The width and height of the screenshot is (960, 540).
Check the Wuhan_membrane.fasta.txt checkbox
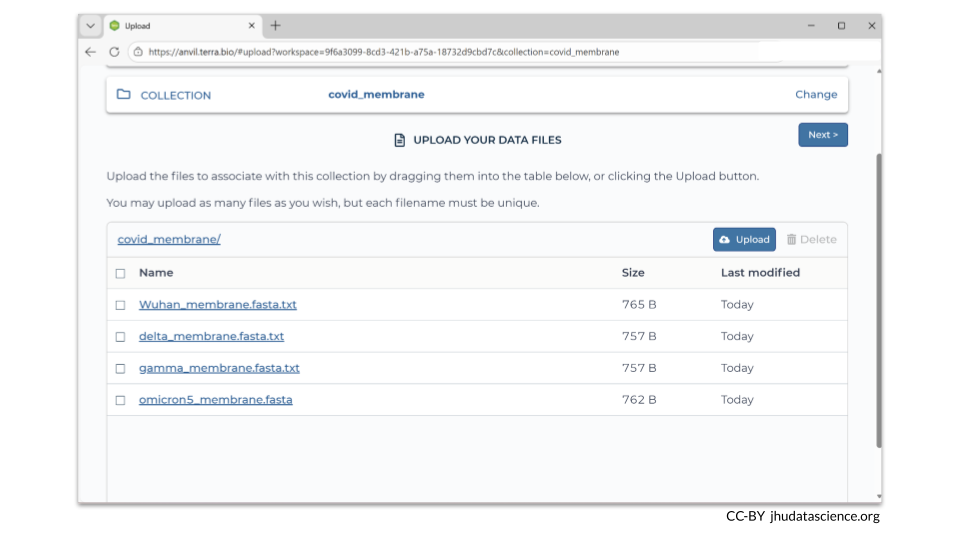[x=121, y=305]
